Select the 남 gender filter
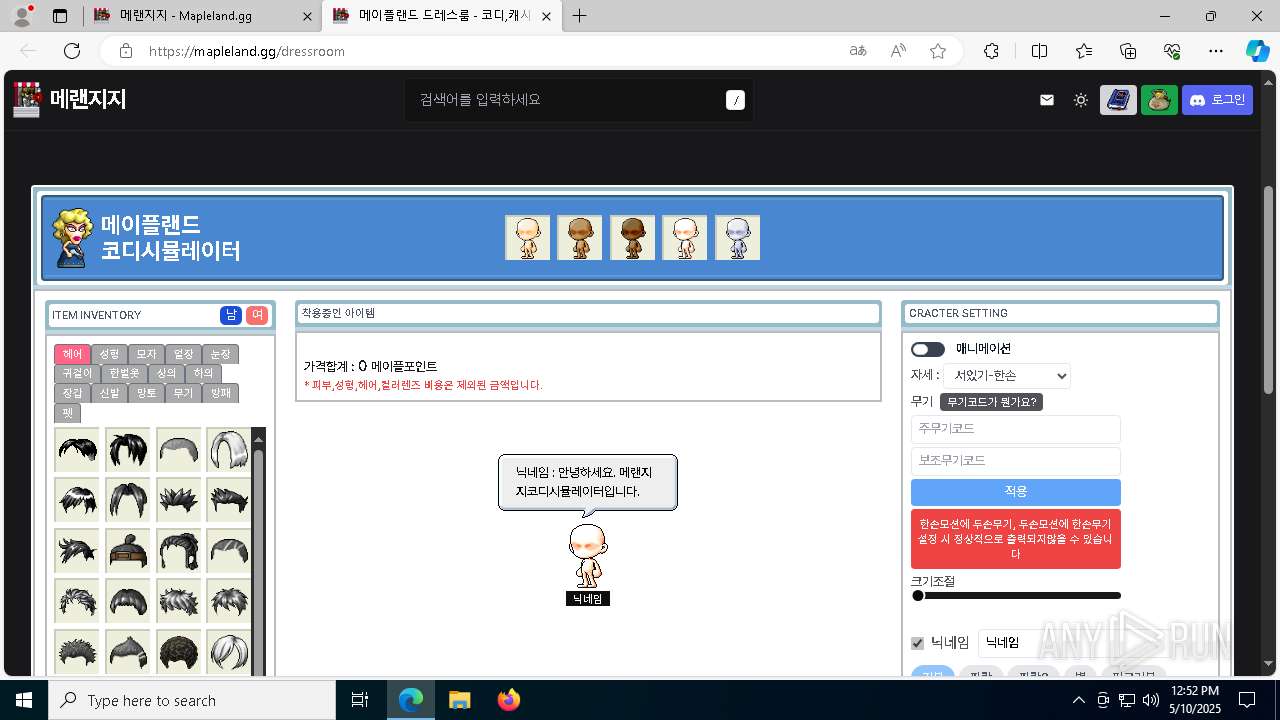1280x720 pixels. click(x=231, y=315)
